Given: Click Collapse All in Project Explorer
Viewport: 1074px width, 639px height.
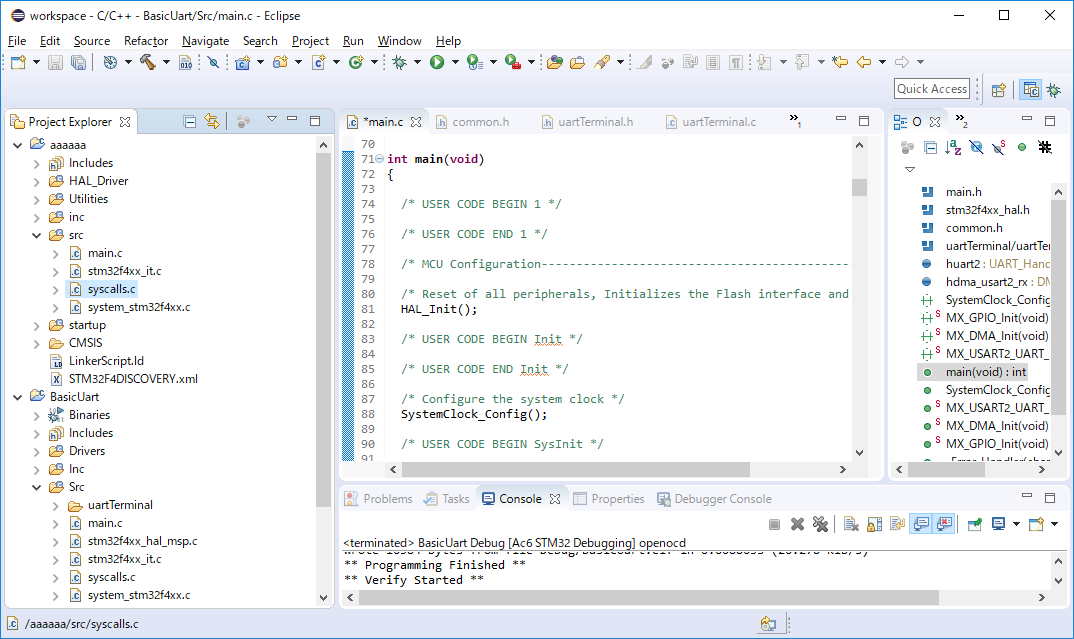Looking at the screenshot, I should 190,121.
